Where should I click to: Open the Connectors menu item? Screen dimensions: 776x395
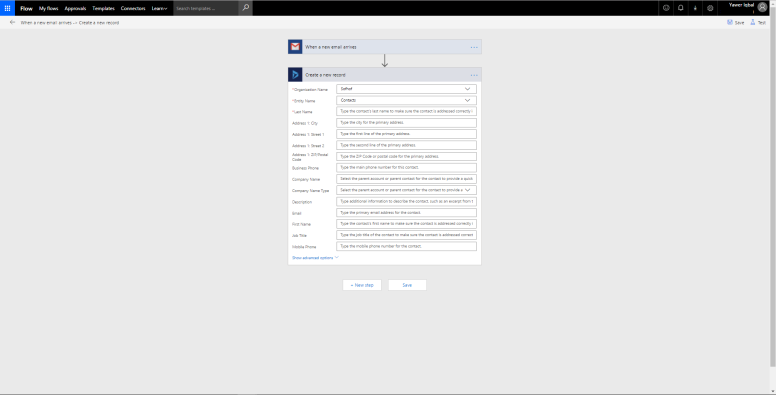point(133,8)
